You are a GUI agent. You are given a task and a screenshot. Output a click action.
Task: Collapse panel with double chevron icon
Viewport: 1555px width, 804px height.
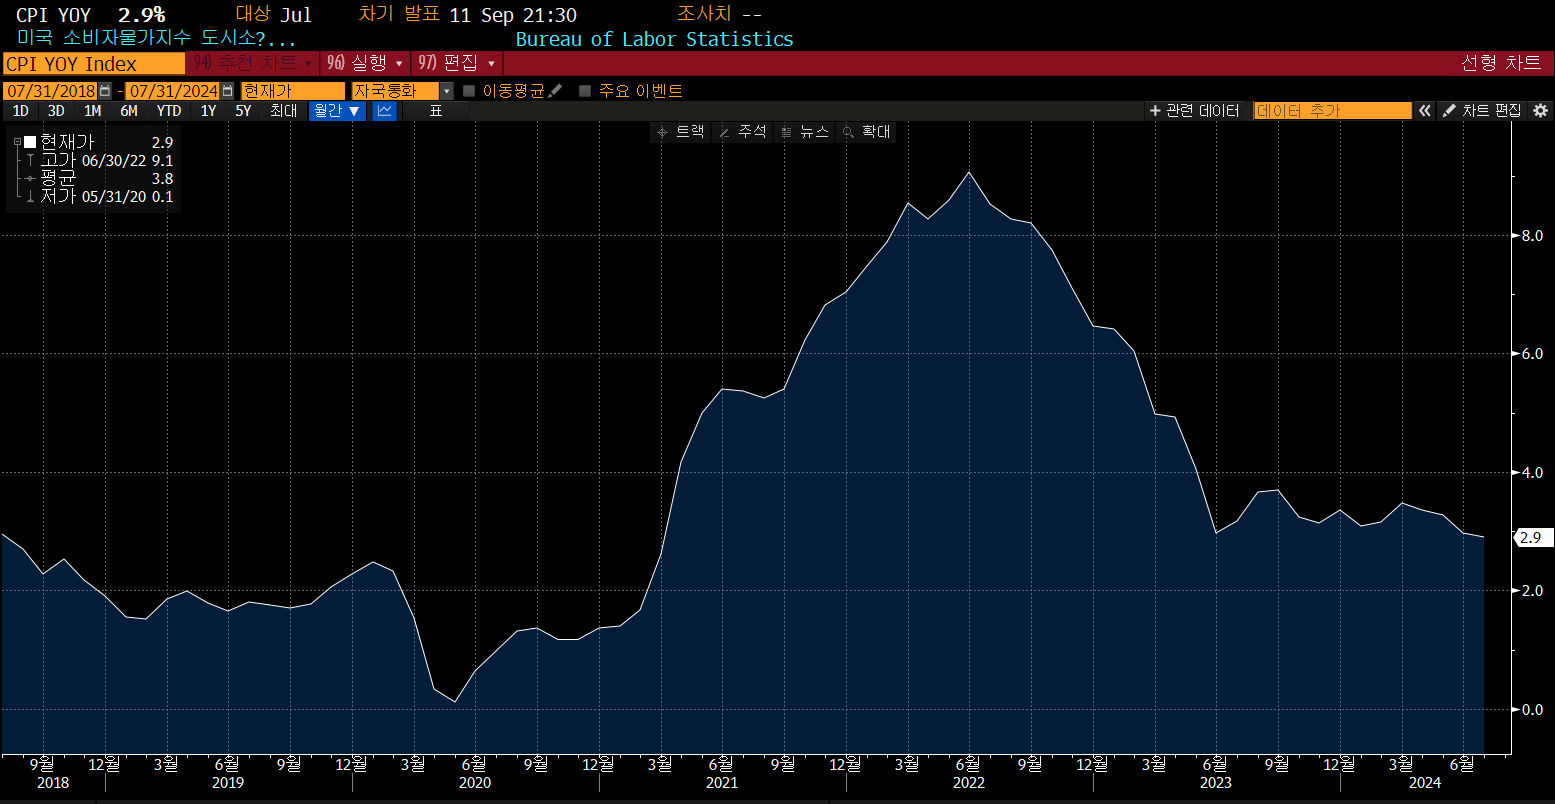1424,111
